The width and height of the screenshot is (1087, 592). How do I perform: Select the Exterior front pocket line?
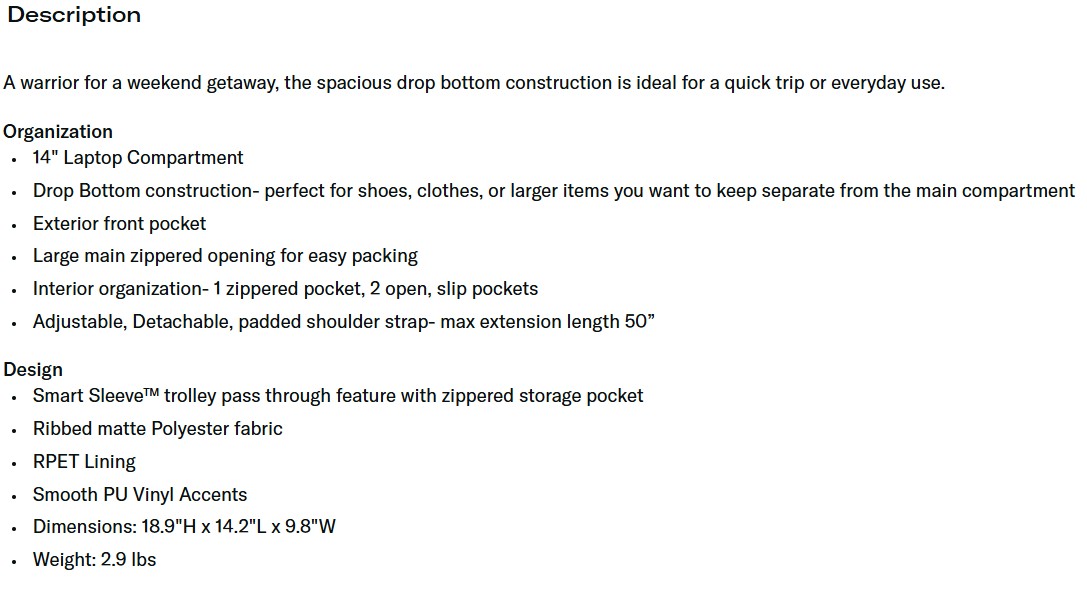(119, 223)
